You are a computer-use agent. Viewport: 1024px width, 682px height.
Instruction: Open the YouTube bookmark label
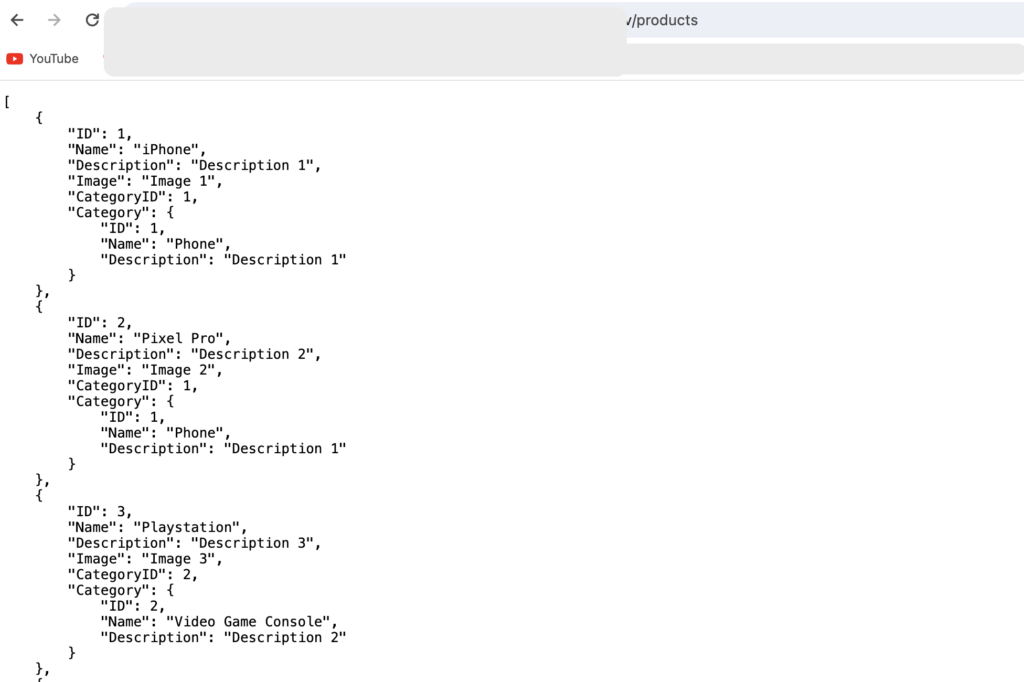coord(54,59)
